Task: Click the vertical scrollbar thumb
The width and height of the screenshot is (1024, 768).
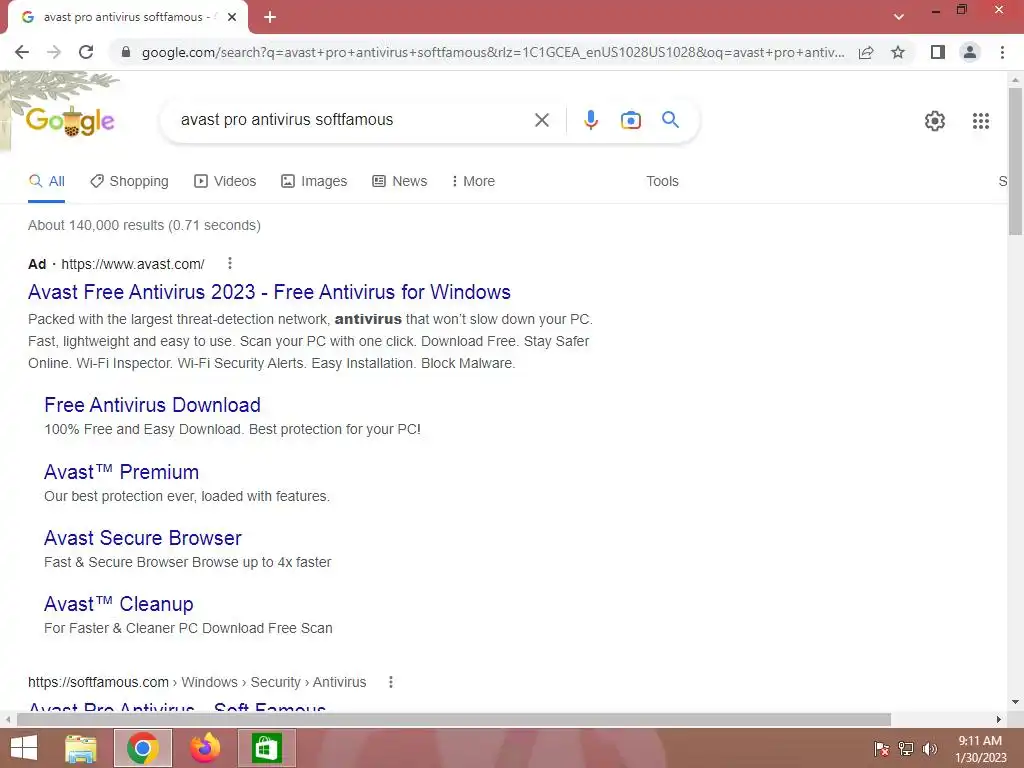Action: tap(1015, 161)
